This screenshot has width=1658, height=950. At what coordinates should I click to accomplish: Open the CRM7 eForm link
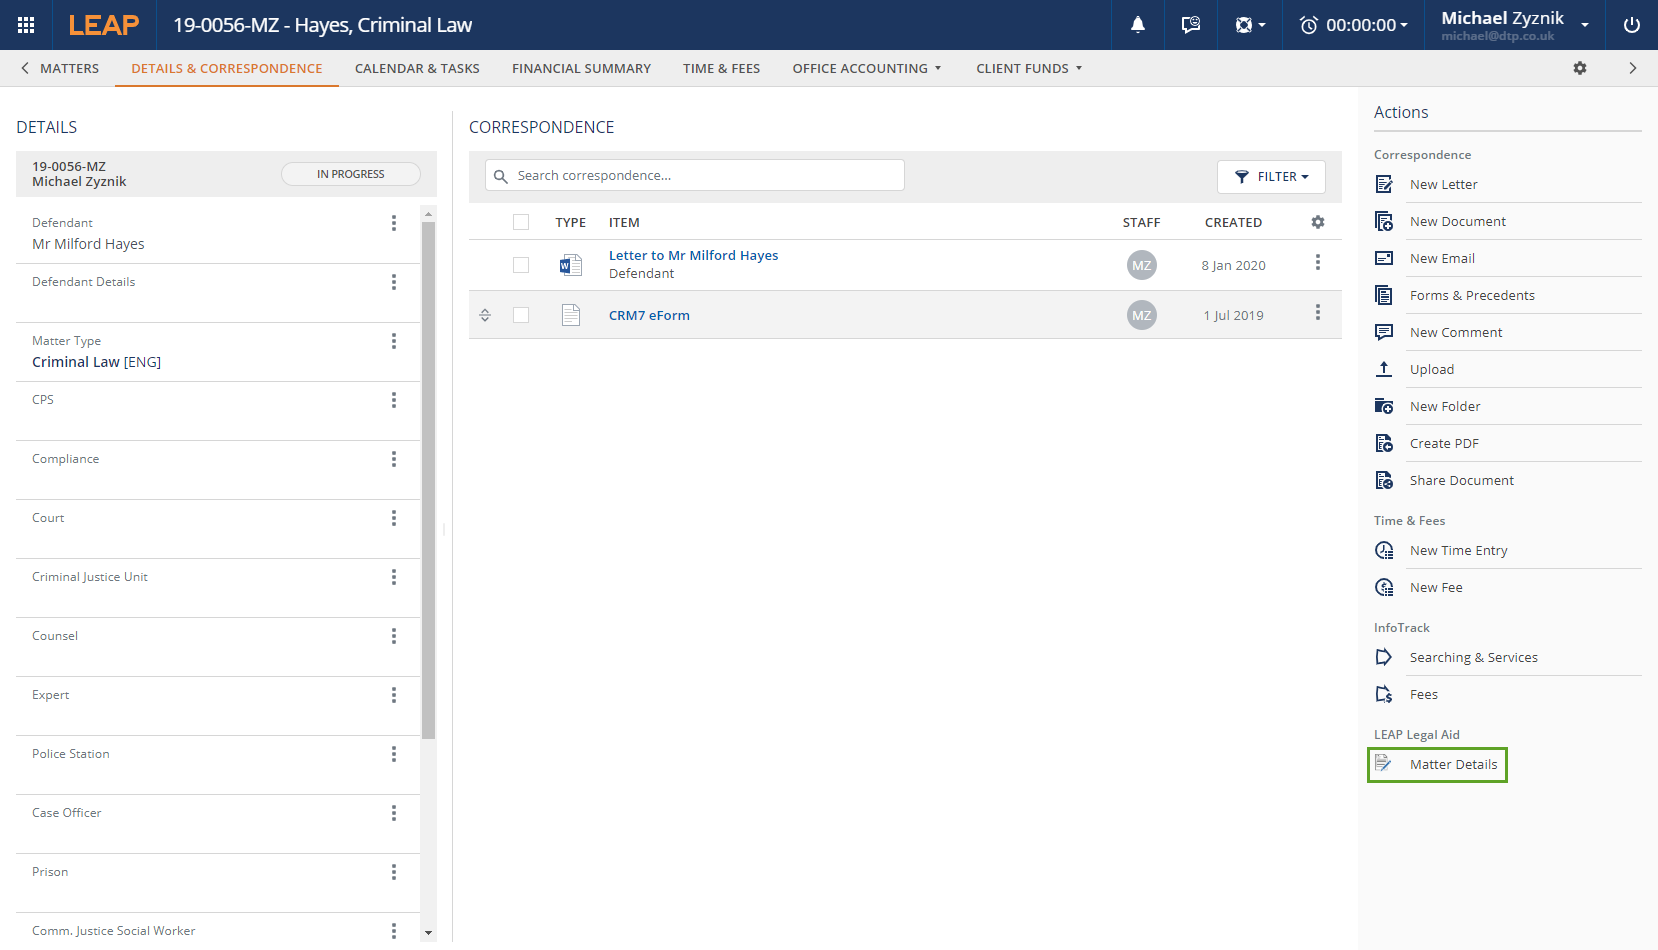(649, 315)
